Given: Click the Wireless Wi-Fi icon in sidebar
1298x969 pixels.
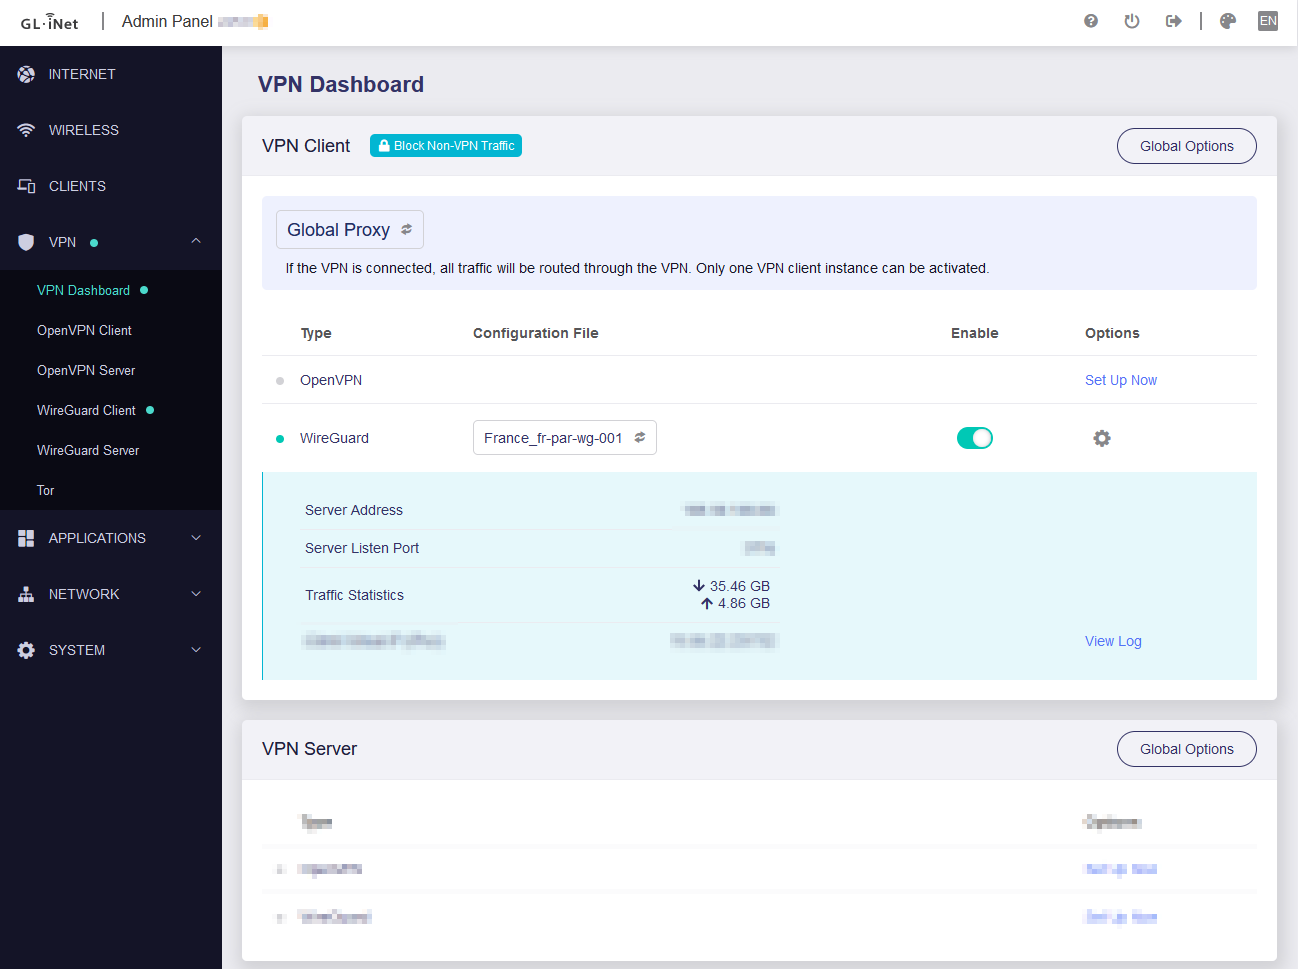Looking at the screenshot, I should [x=26, y=130].
